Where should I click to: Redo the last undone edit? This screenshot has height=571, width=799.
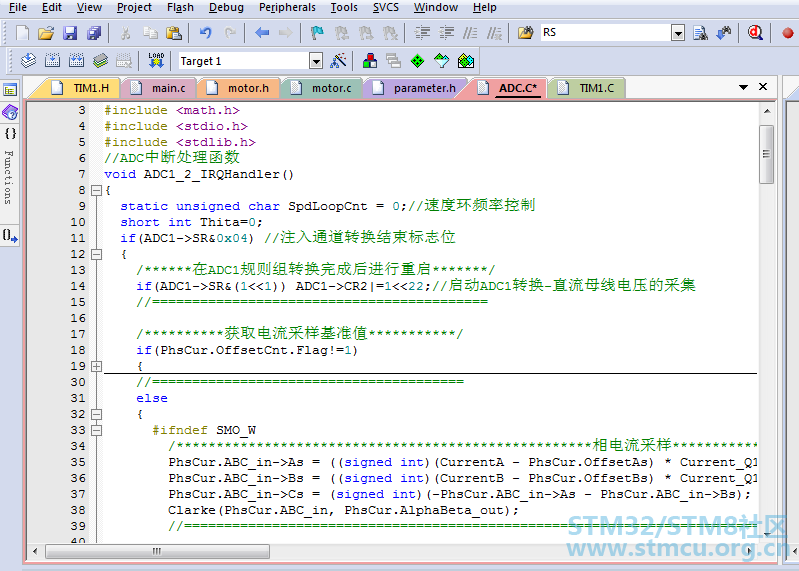point(230,33)
